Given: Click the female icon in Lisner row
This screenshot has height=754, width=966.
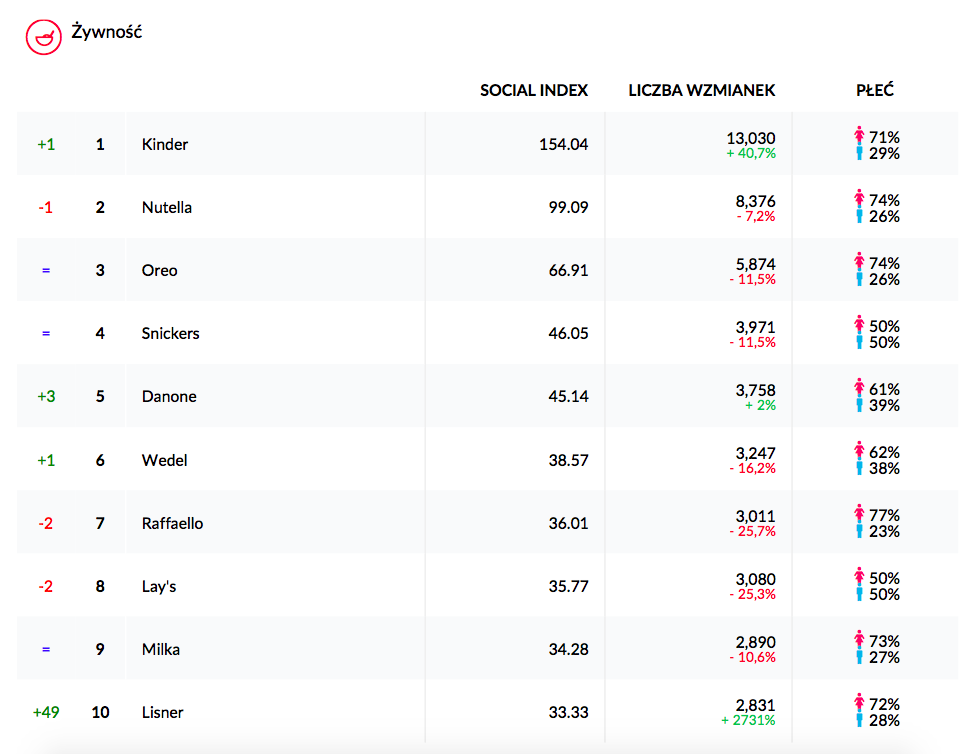Looking at the screenshot, I should (858, 703).
